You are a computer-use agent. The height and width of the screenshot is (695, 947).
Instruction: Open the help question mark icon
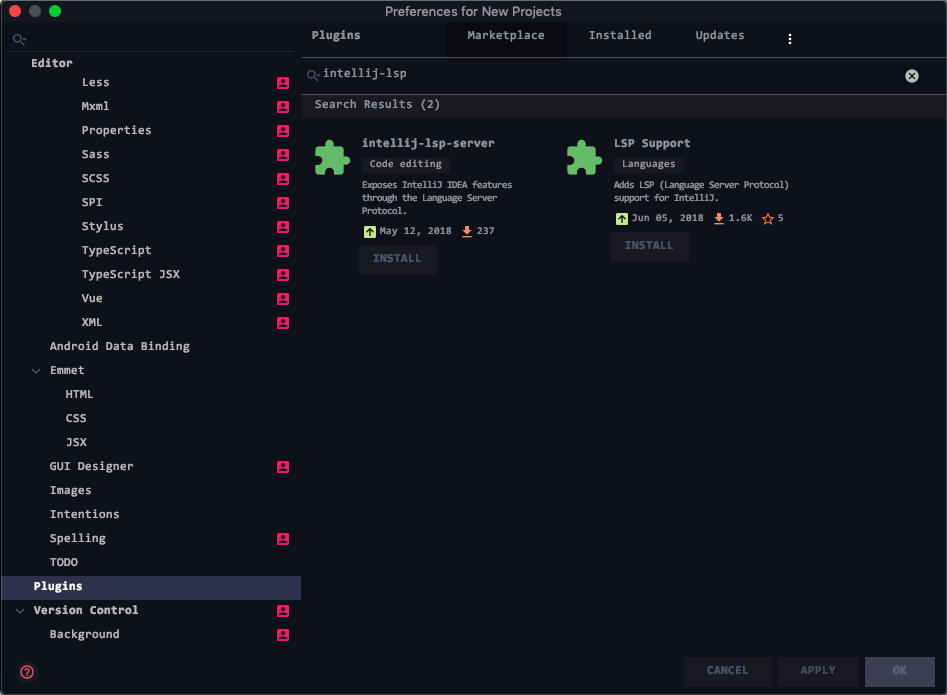point(27,672)
